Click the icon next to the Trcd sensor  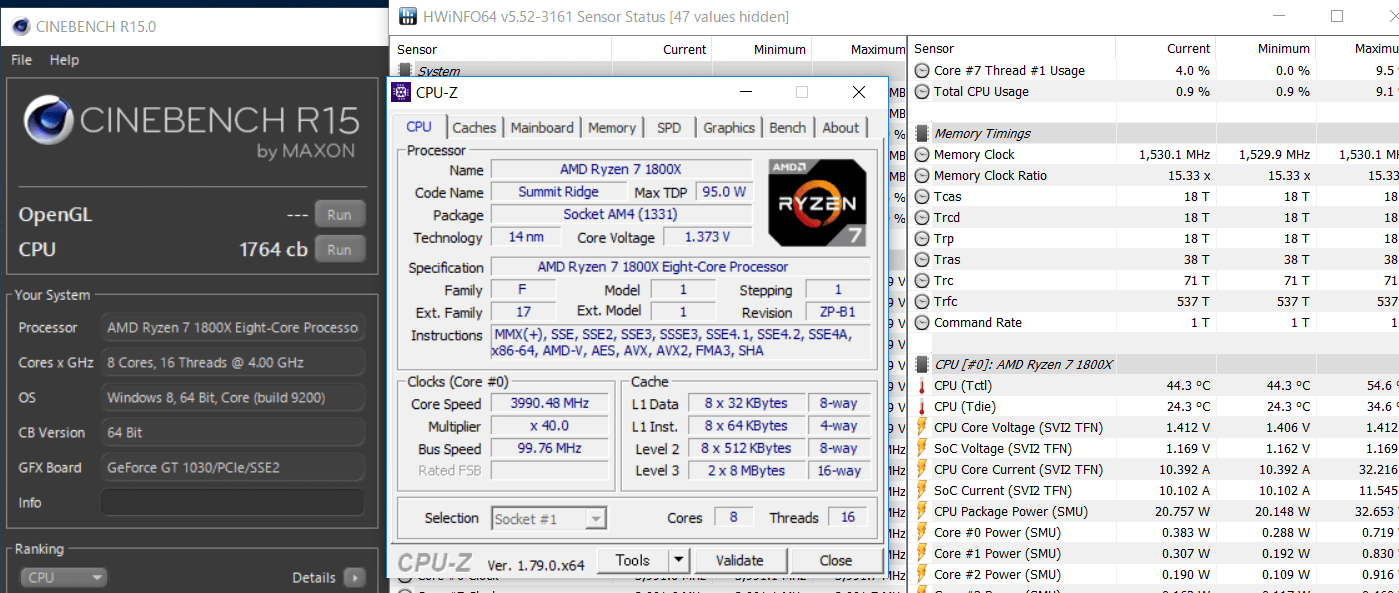coord(922,218)
